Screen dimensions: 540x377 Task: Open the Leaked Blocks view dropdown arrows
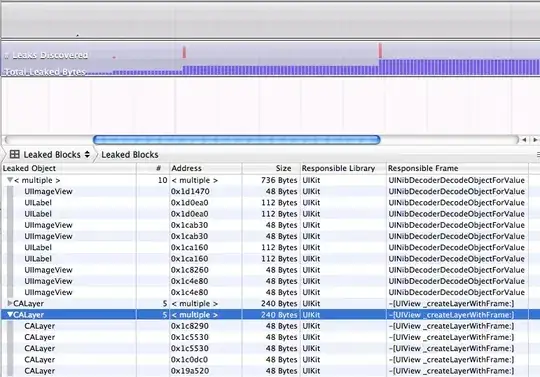(87, 154)
